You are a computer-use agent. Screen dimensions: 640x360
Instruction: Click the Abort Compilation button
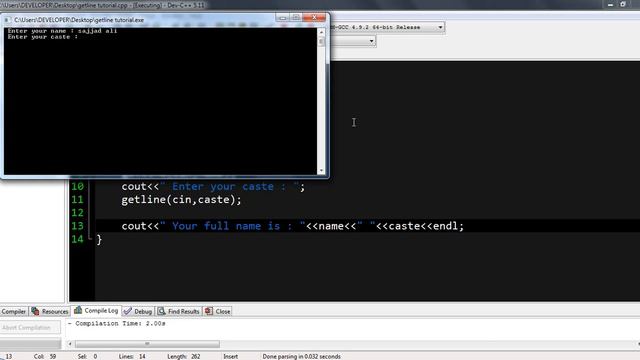tap(30, 327)
